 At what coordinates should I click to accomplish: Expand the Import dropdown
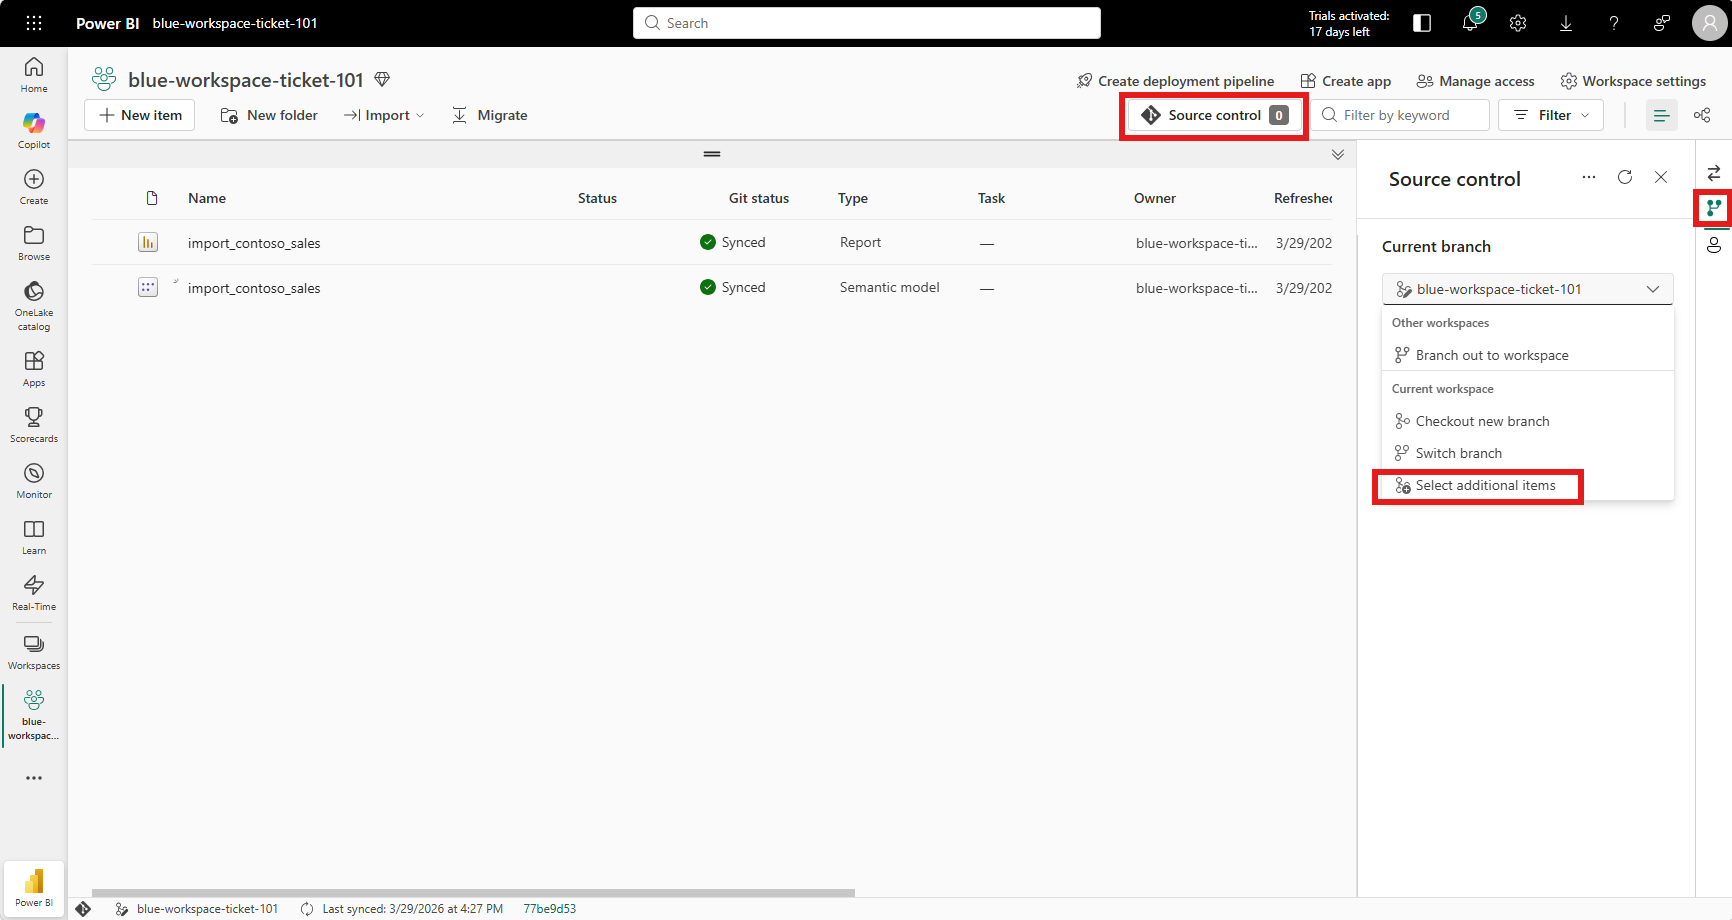click(384, 115)
